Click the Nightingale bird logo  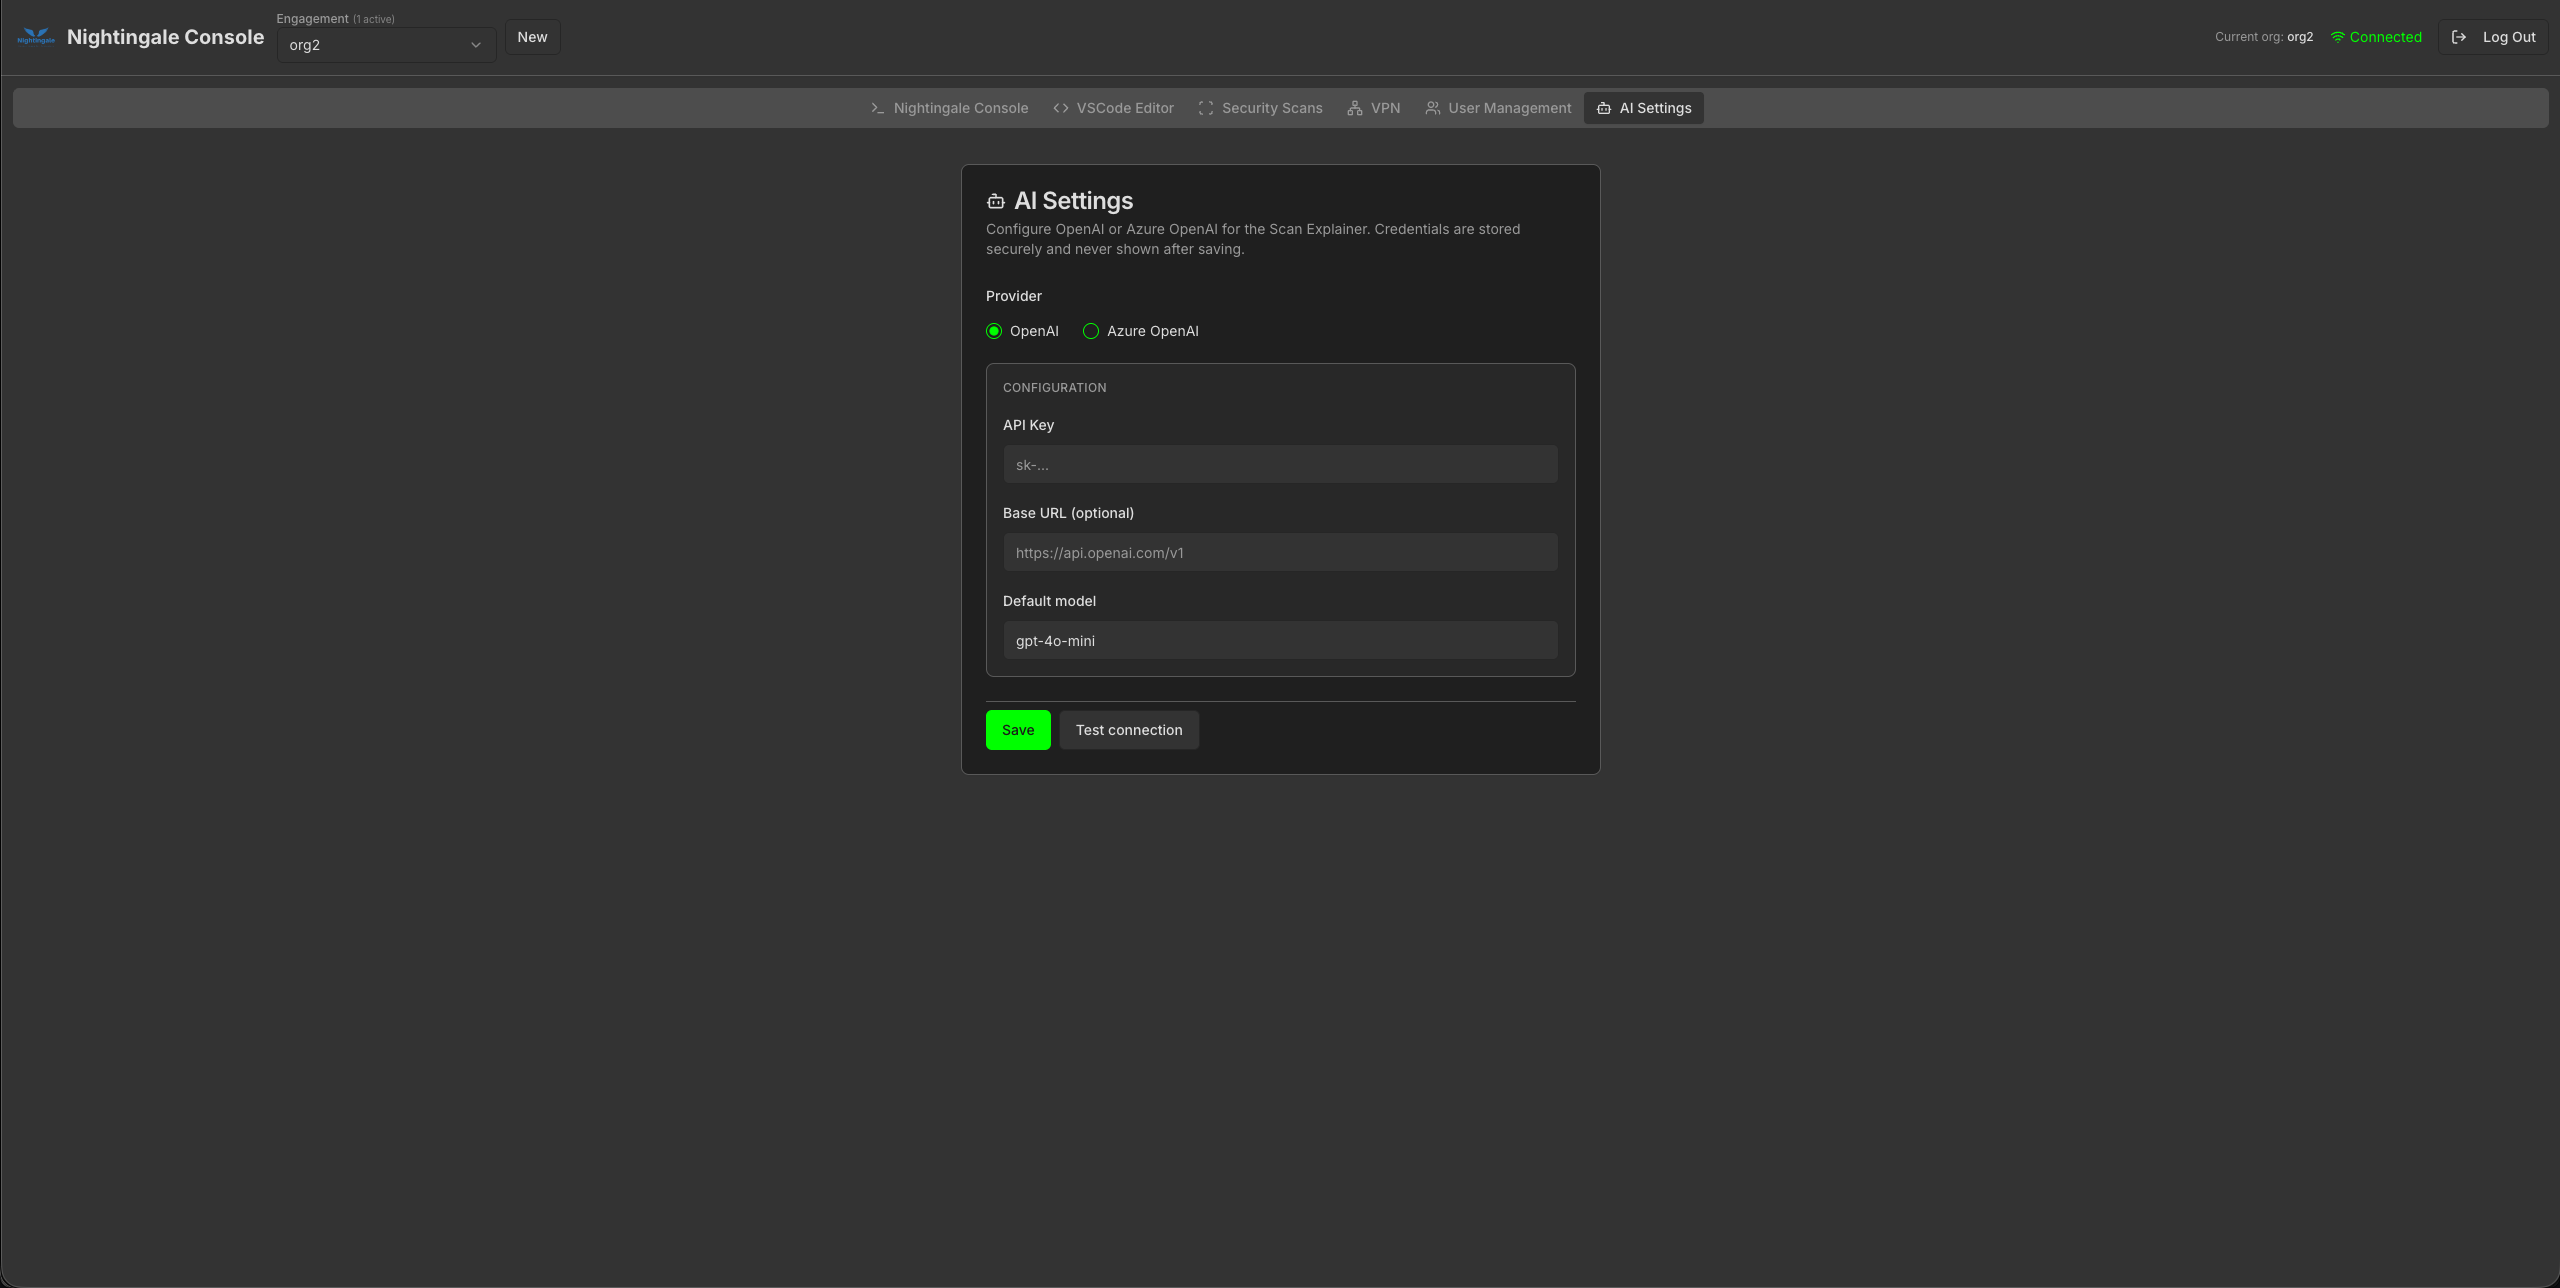(36, 37)
